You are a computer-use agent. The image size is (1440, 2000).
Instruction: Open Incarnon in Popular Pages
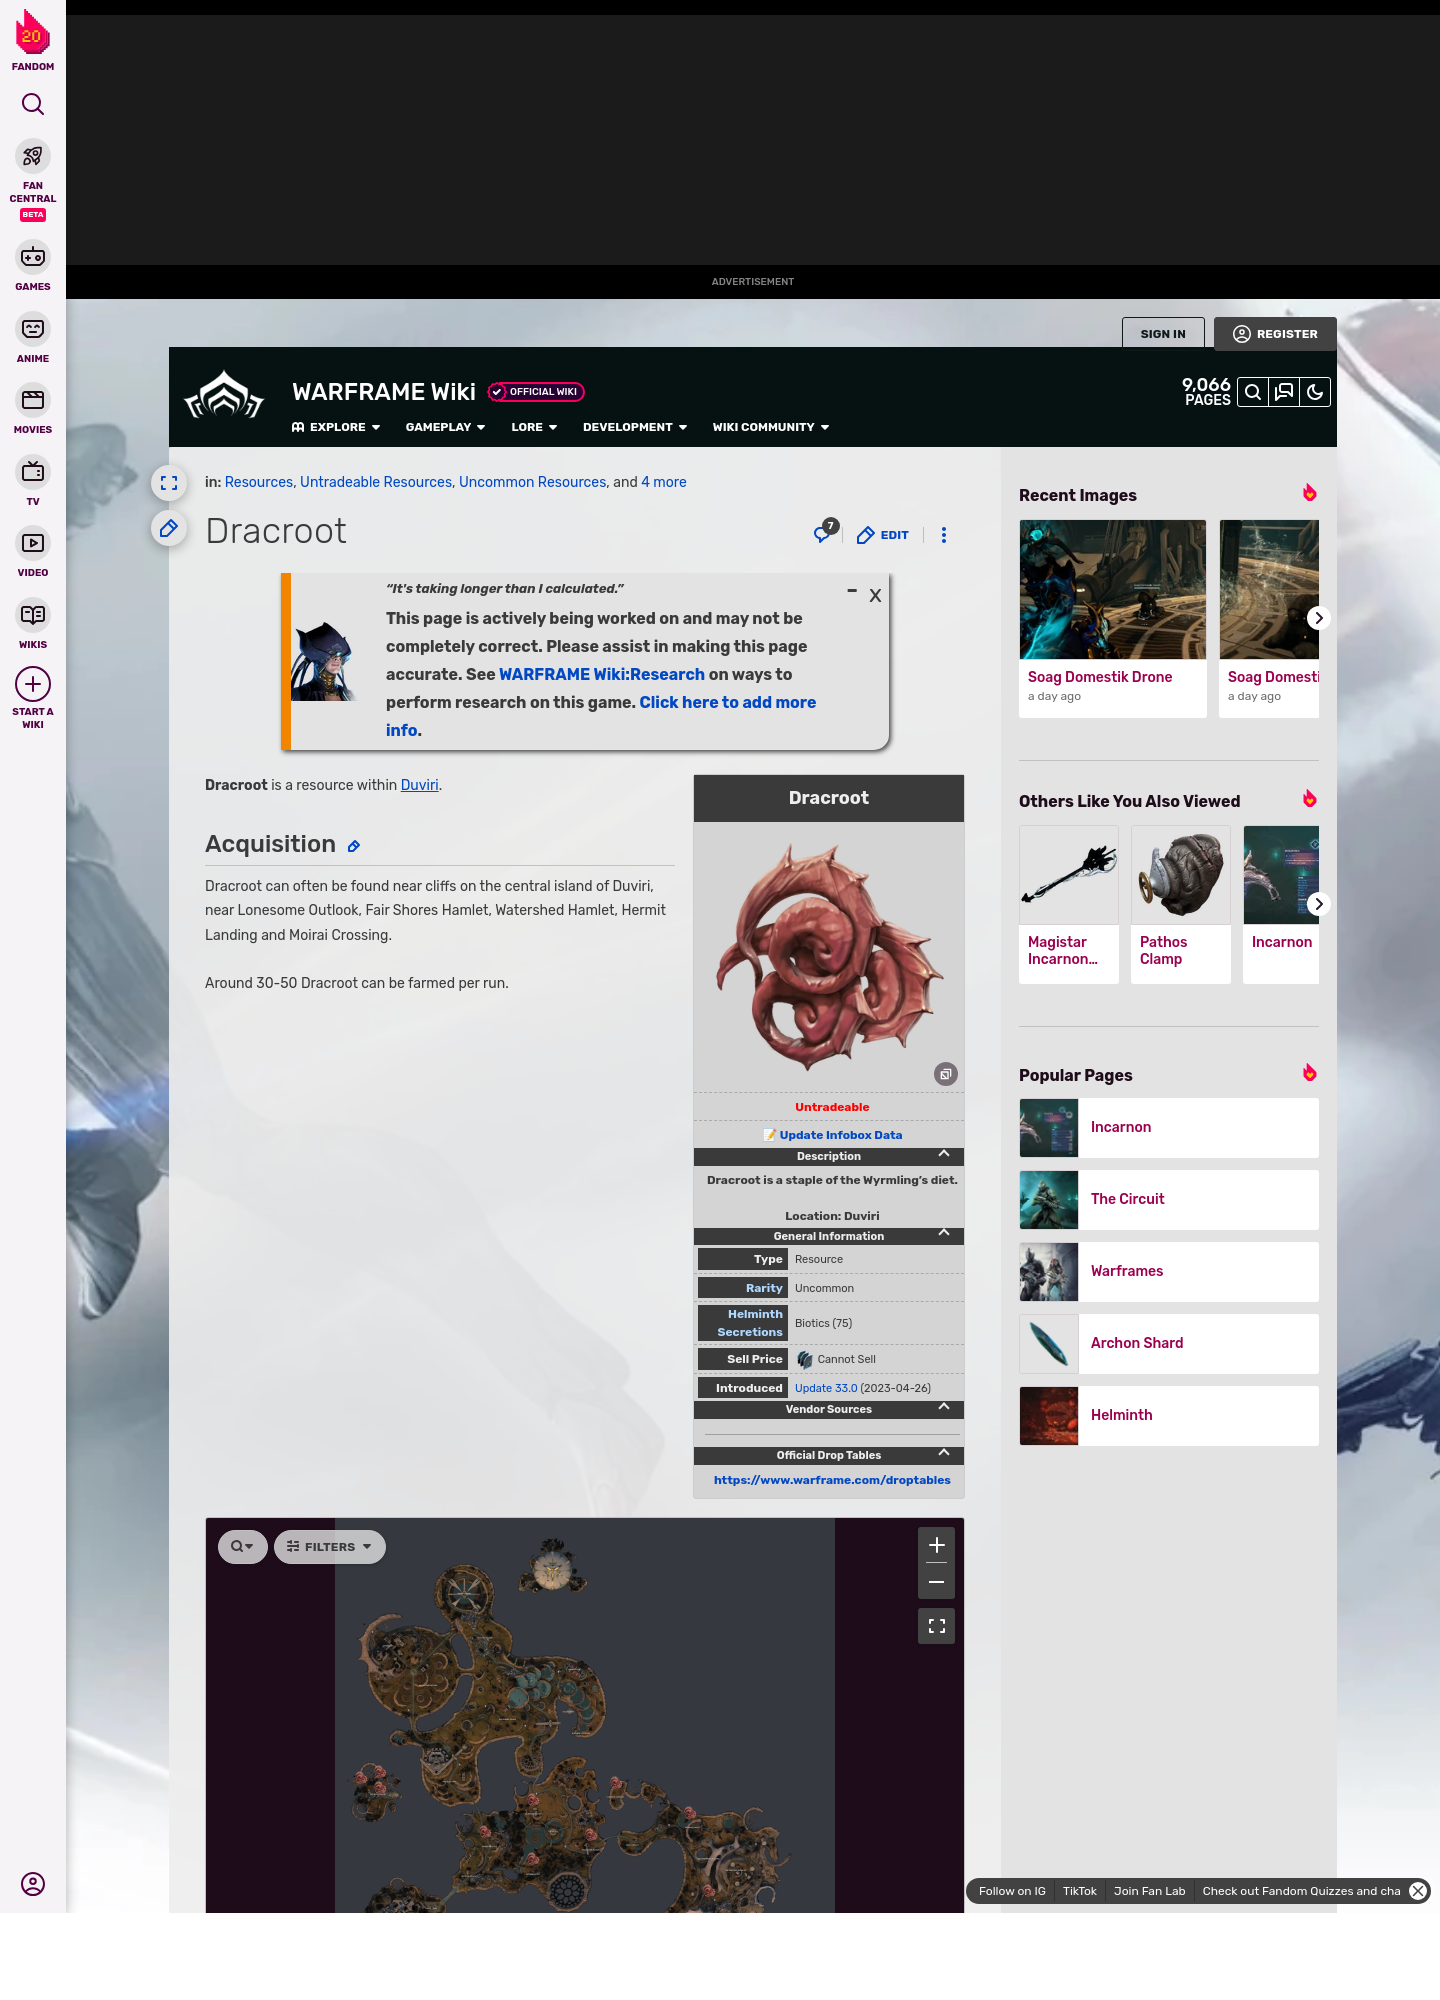pos(1169,1128)
